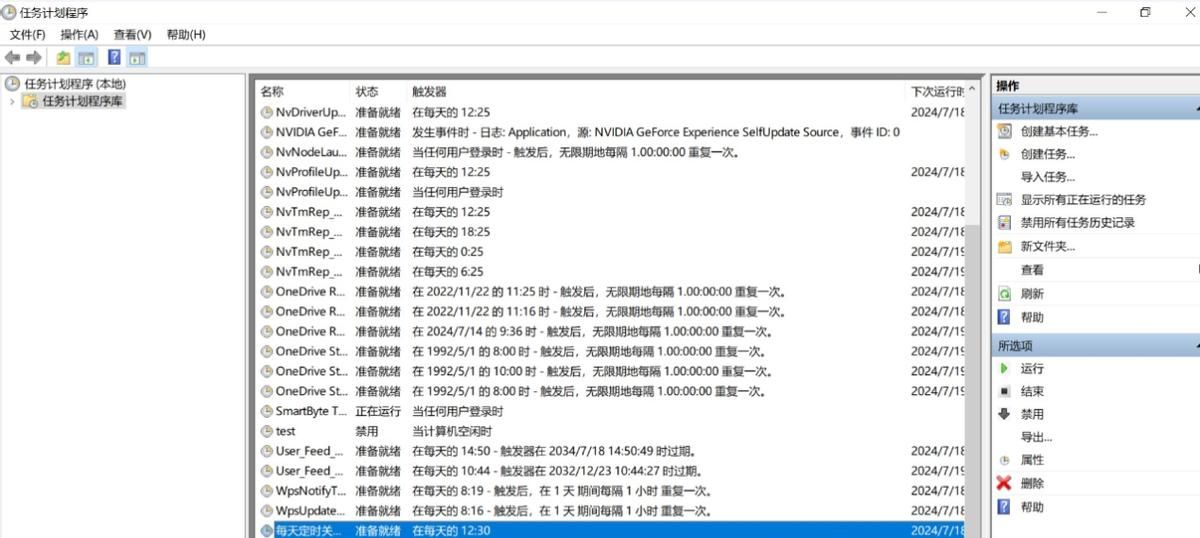The height and width of the screenshot is (538, 1200).
Task: Select NvTmRep task triggered daily at 18:25
Action: pyautogui.click(x=610, y=232)
